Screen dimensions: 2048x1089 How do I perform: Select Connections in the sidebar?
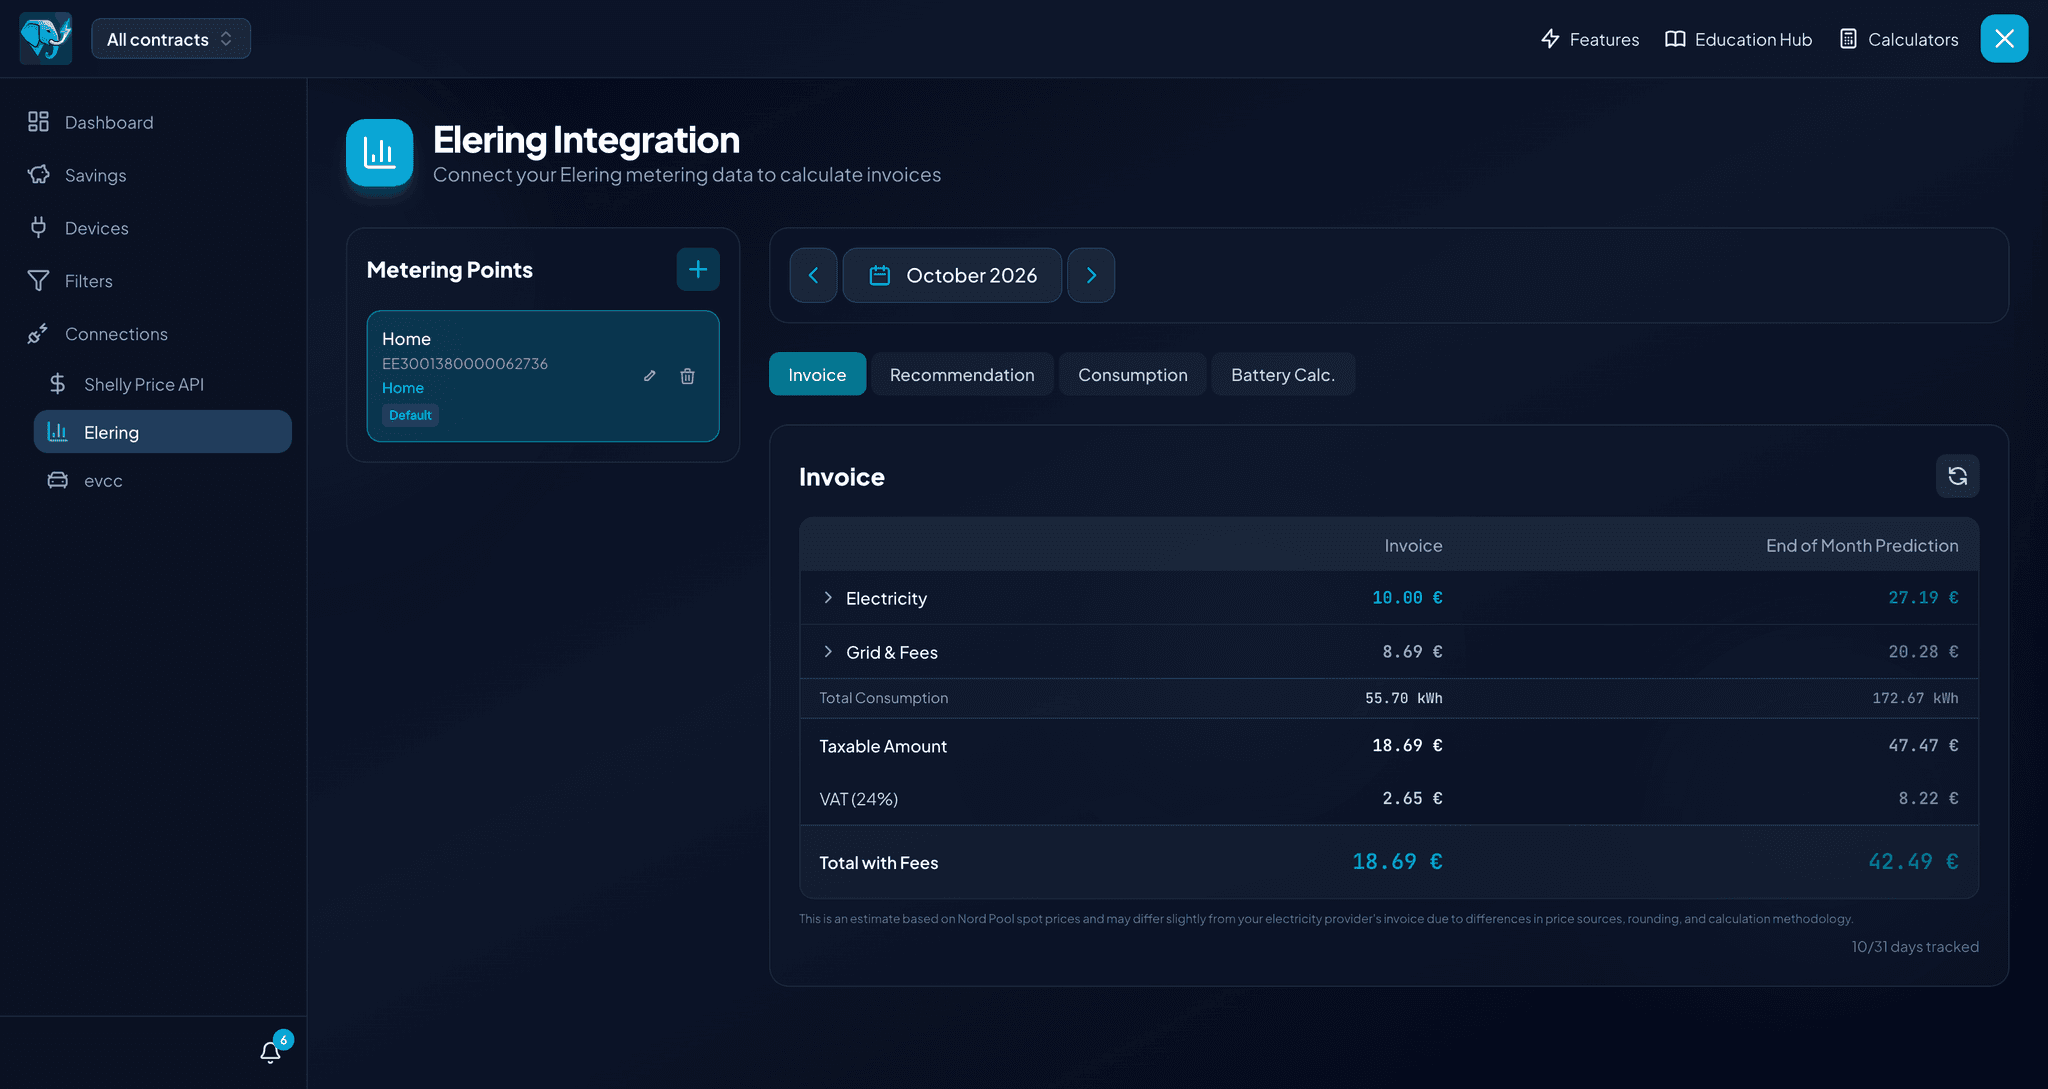coord(153,334)
